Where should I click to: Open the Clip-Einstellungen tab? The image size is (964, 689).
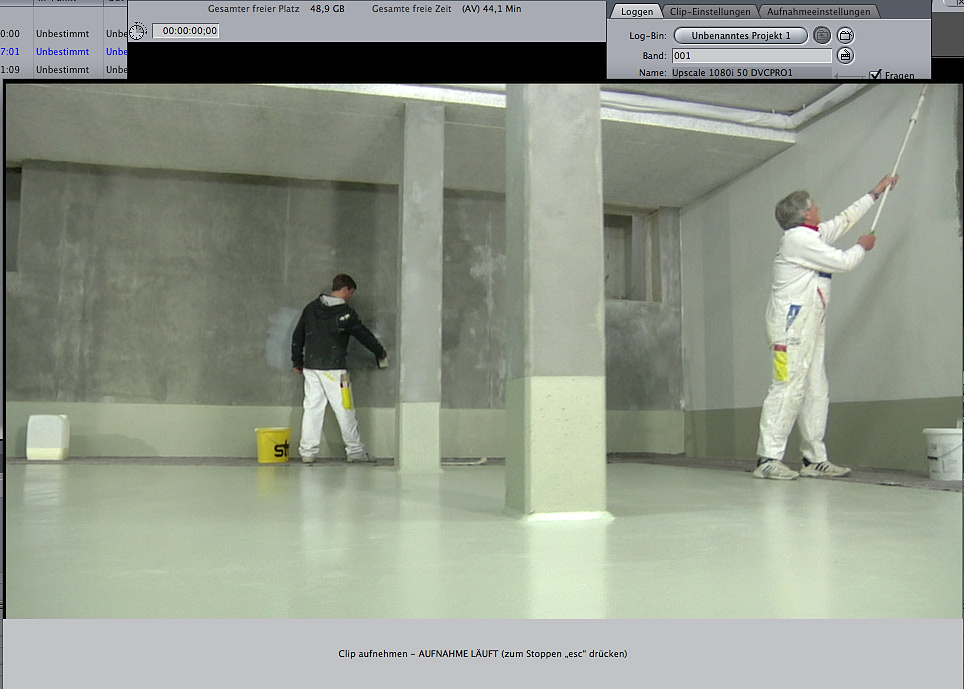pyautogui.click(x=711, y=12)
